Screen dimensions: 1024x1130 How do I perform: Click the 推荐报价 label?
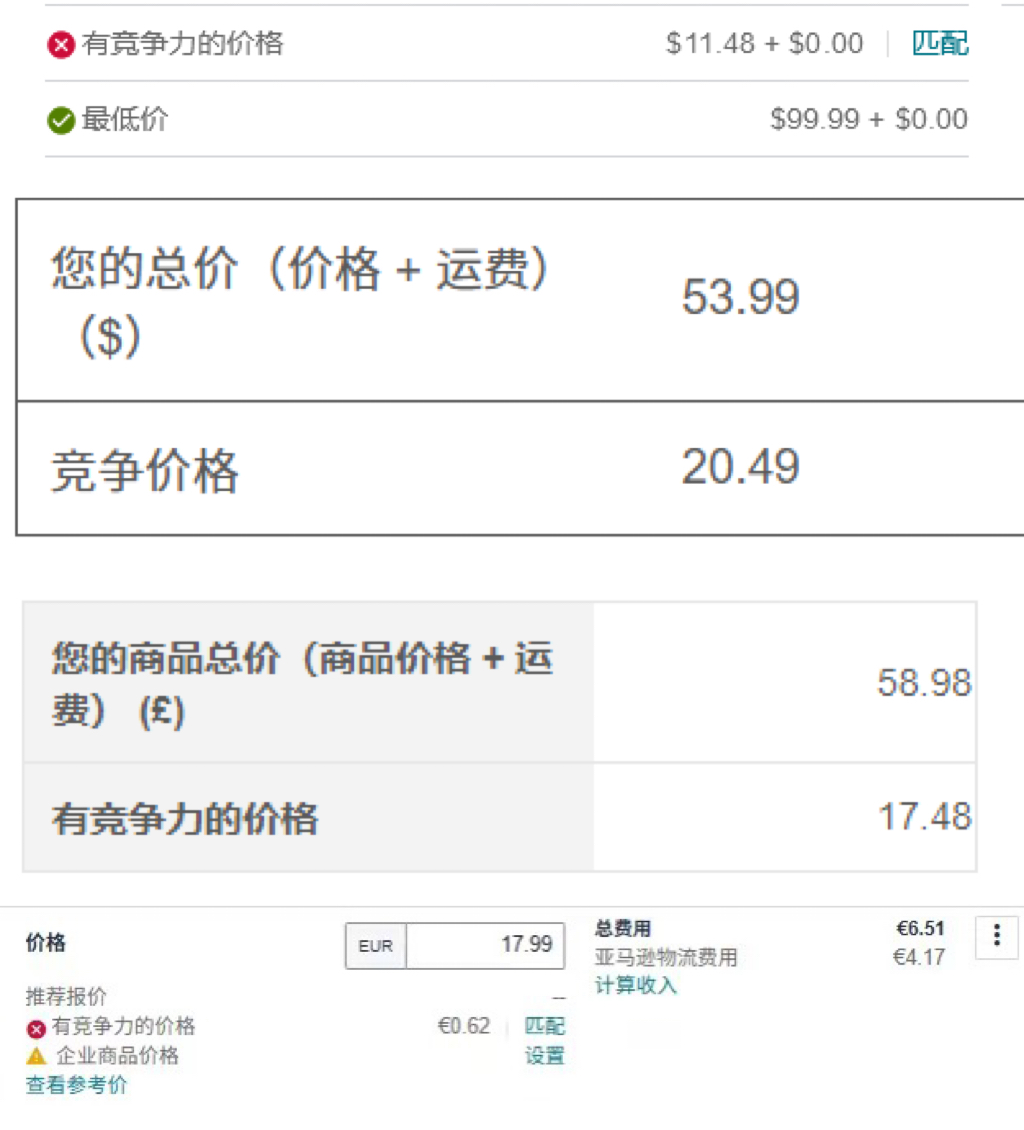click(66, 997)
